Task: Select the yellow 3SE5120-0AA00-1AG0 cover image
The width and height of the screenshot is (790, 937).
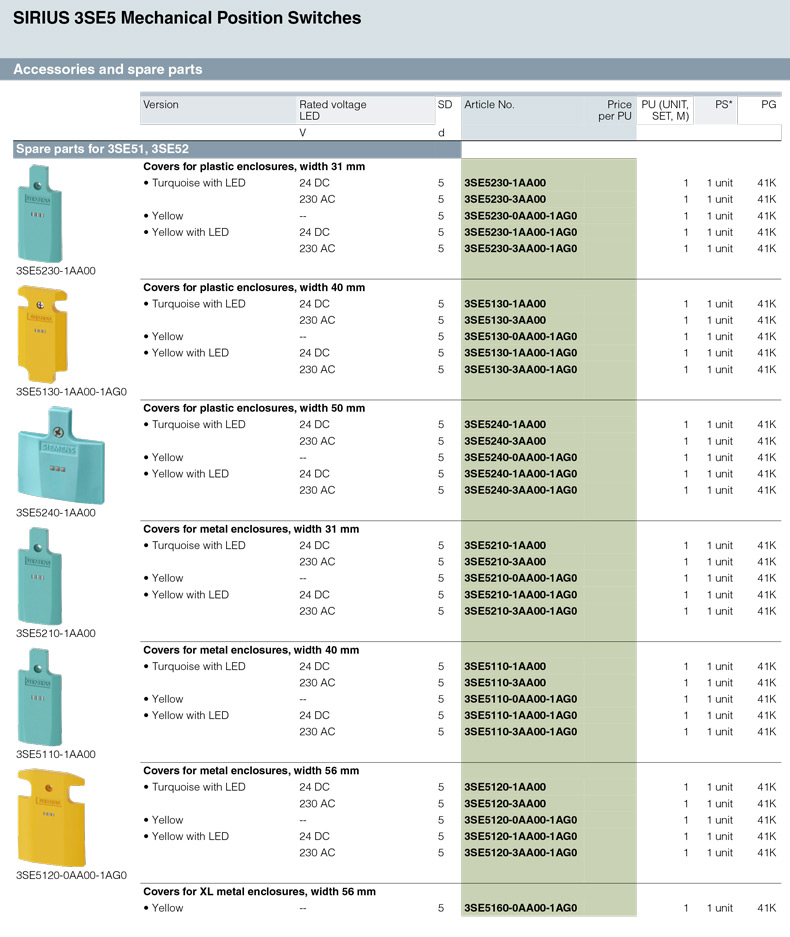Action: coord(51,817)
